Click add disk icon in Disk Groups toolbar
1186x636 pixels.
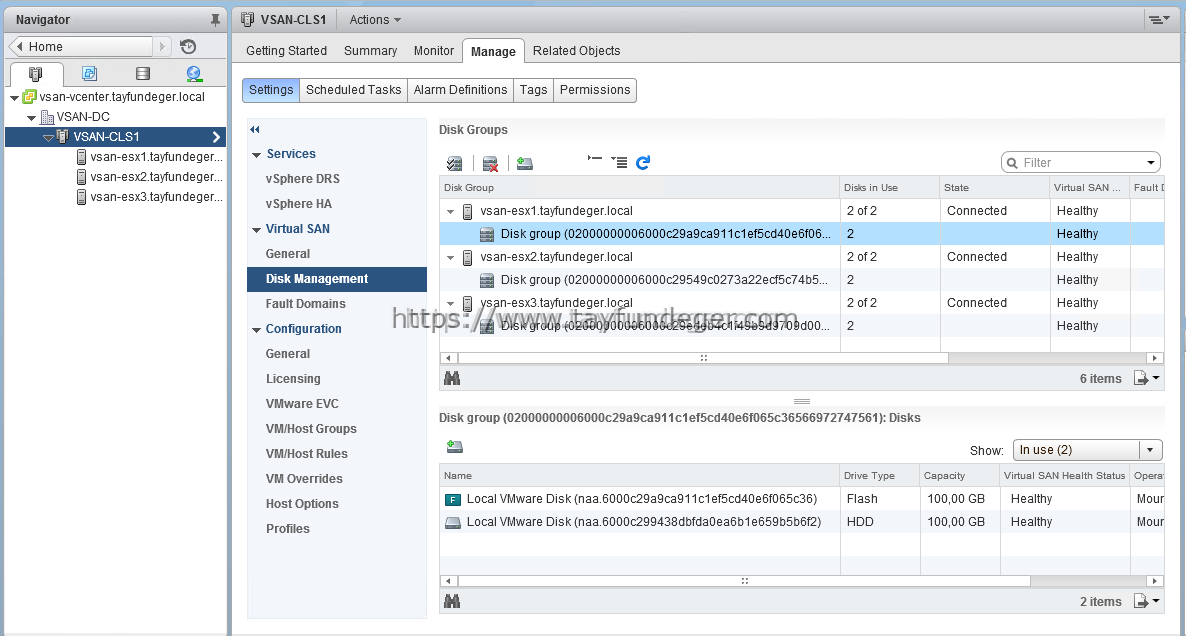525,163
